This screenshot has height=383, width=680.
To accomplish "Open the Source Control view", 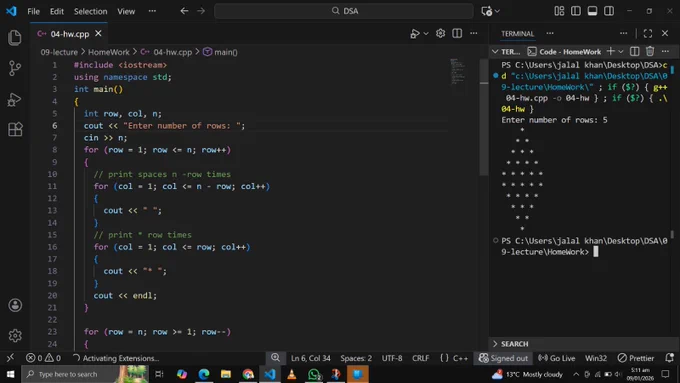I will click(x=15, y=68).
